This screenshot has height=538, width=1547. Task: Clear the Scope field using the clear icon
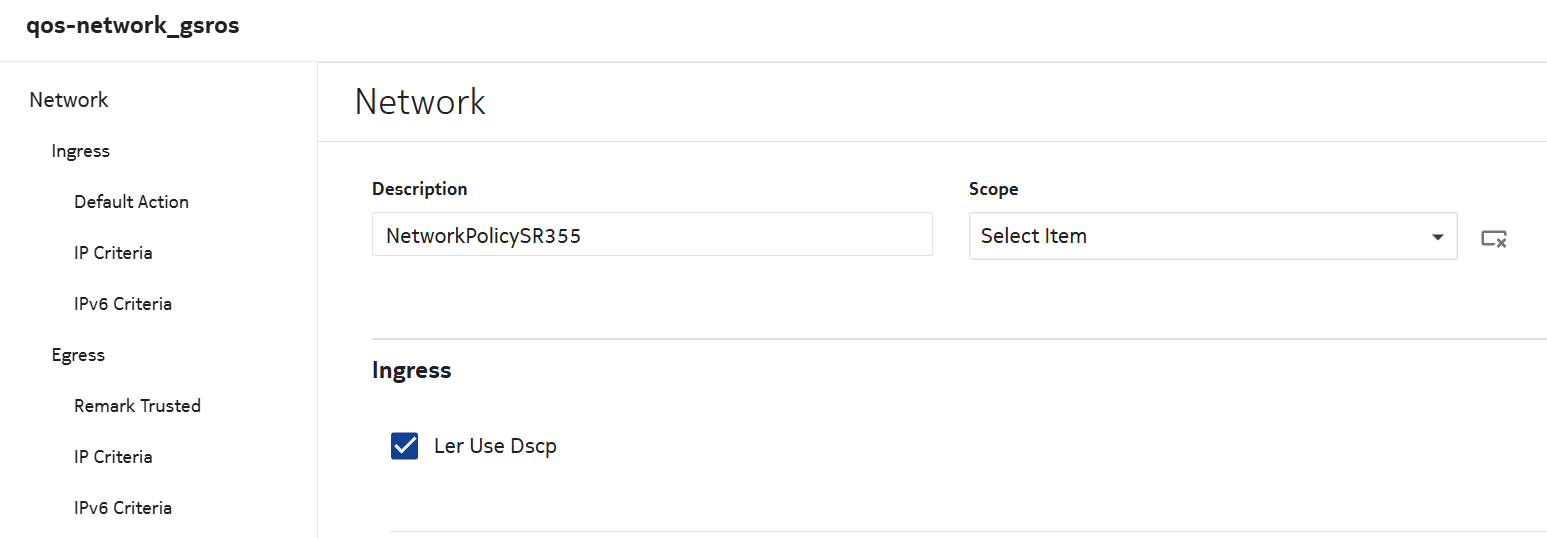[1493, 238]
